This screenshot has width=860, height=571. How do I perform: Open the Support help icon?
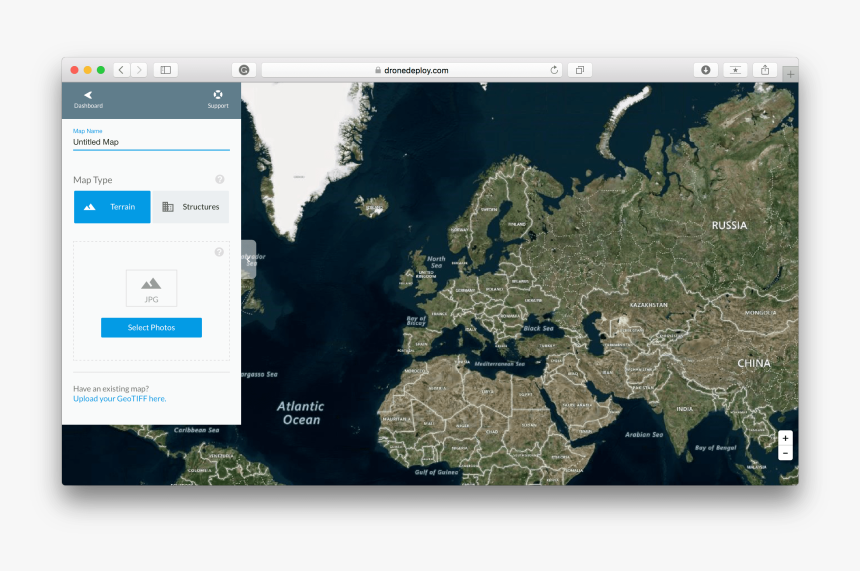tap(218, 99)
